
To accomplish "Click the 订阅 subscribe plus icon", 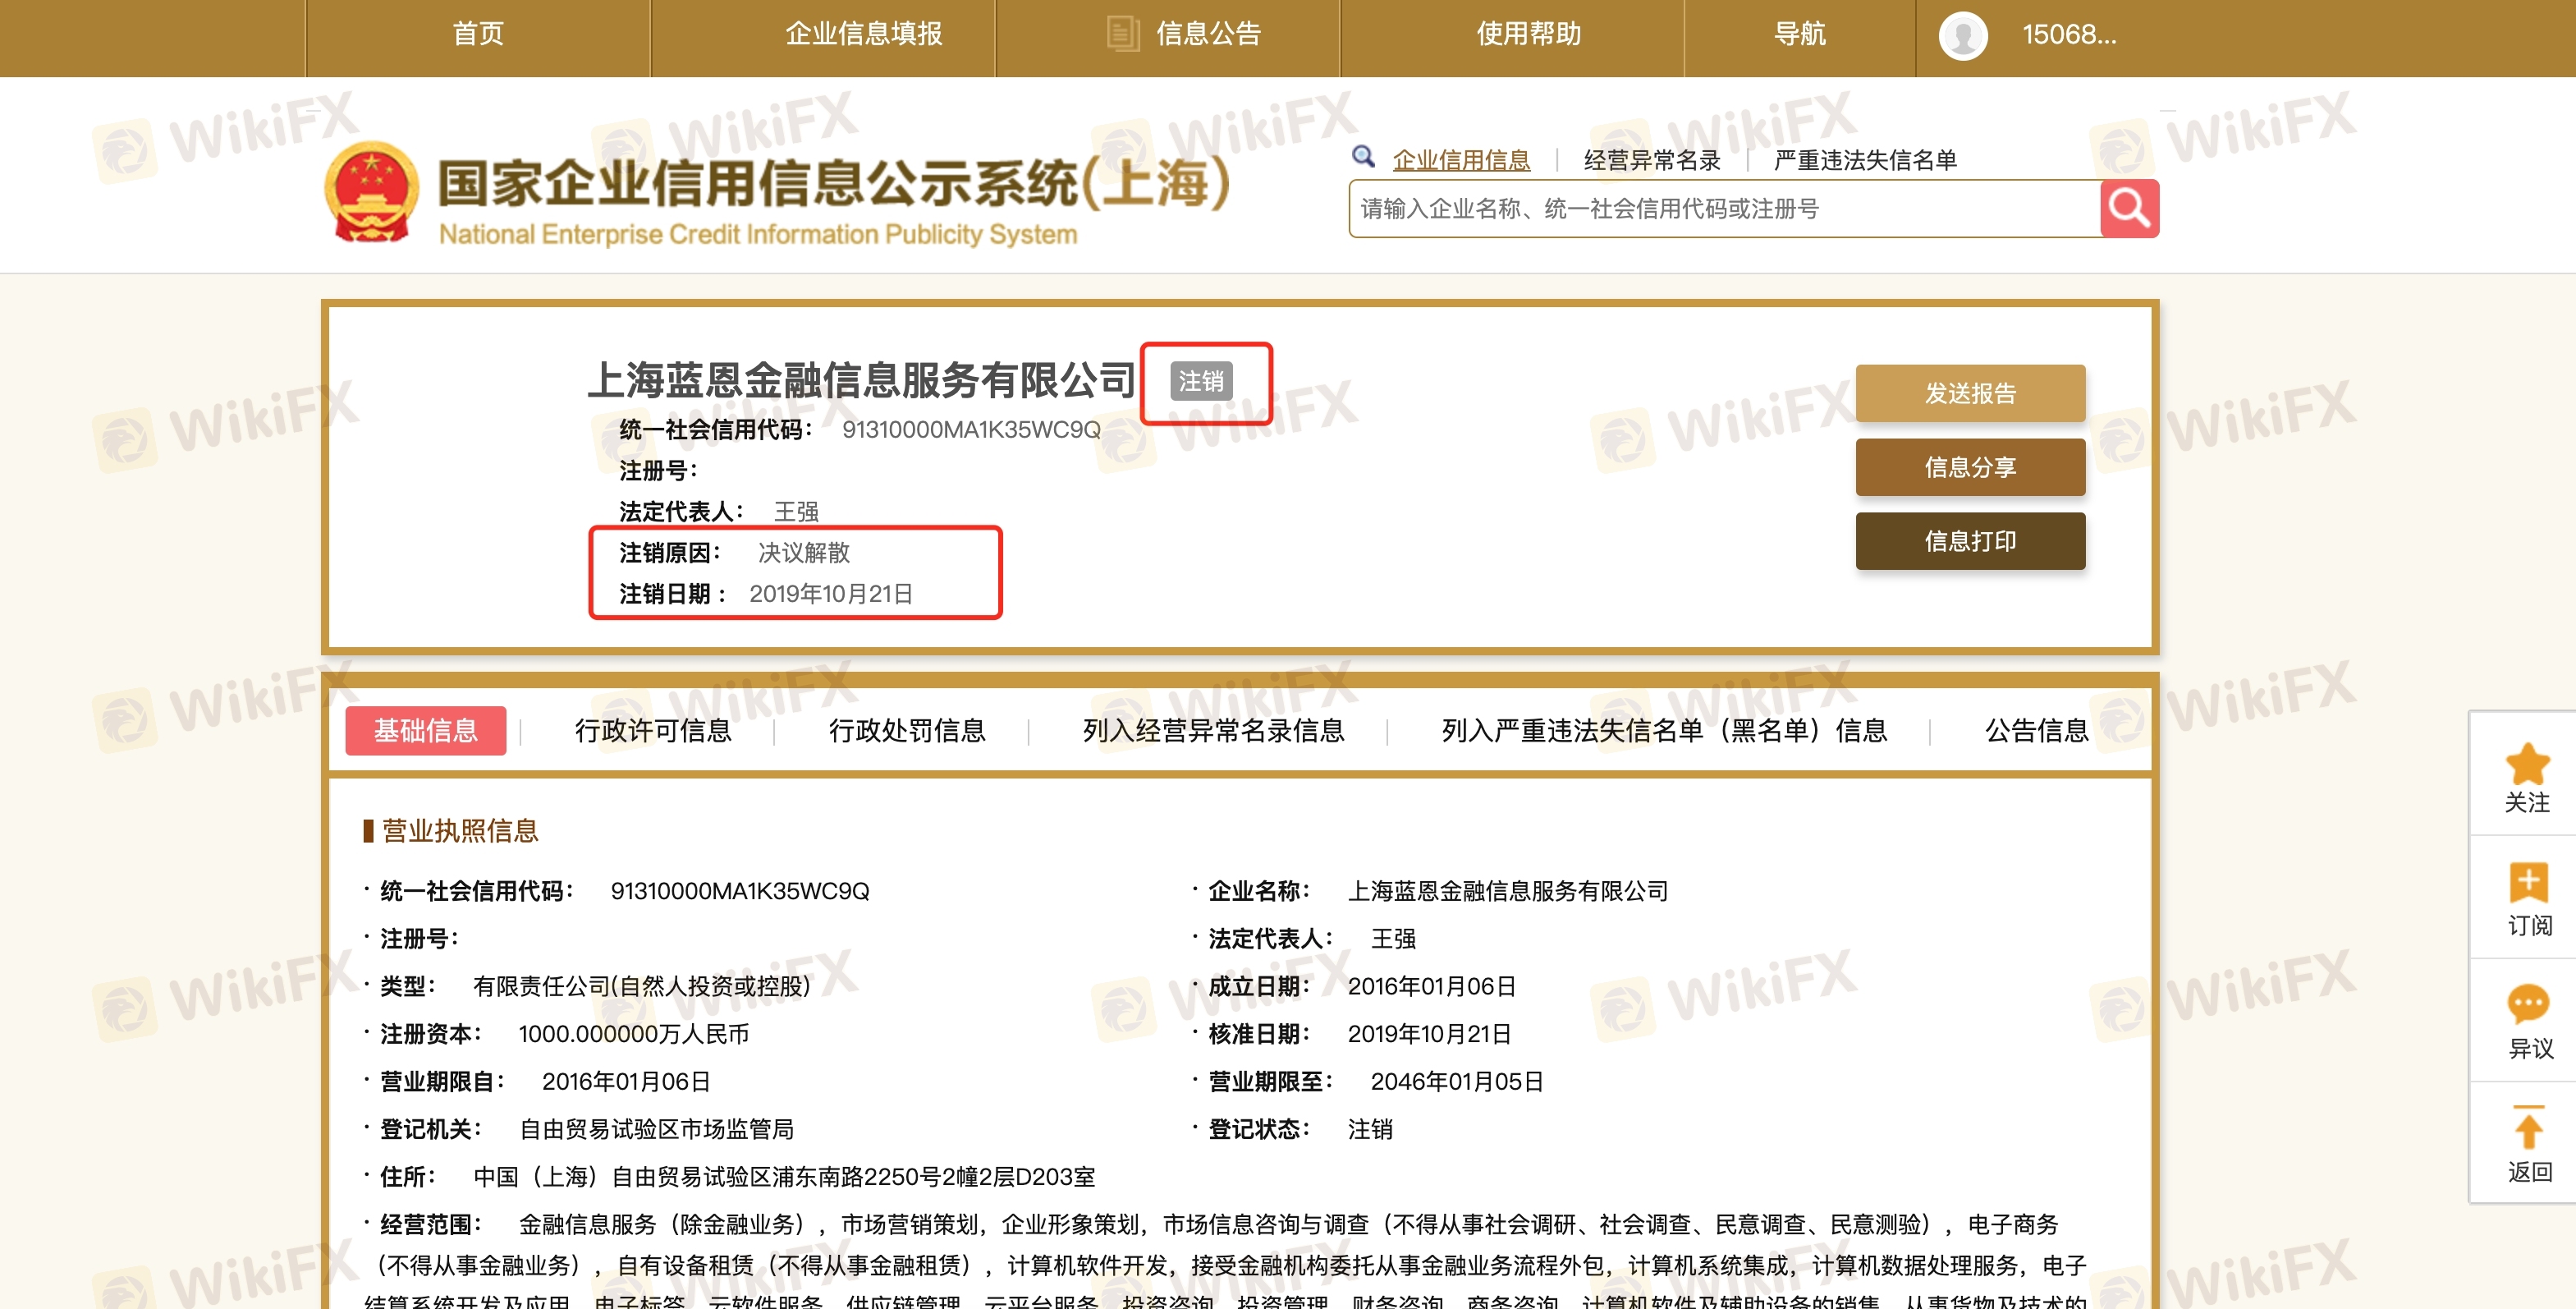I will pos(2528,883).
